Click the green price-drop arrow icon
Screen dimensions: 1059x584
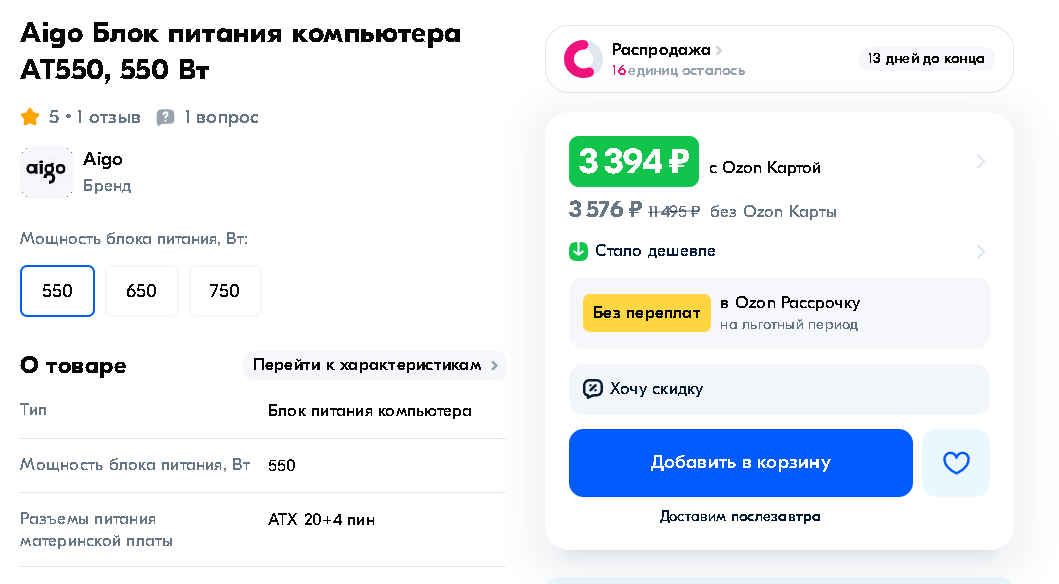point(578,251)
